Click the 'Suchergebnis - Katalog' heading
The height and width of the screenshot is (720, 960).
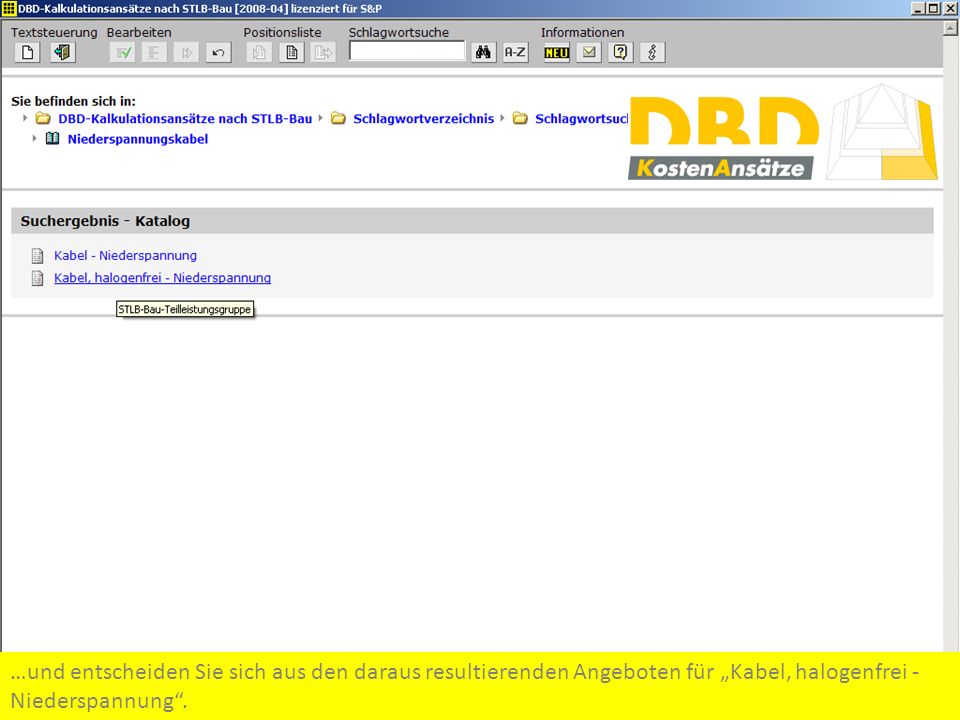[x=105, y=221]
